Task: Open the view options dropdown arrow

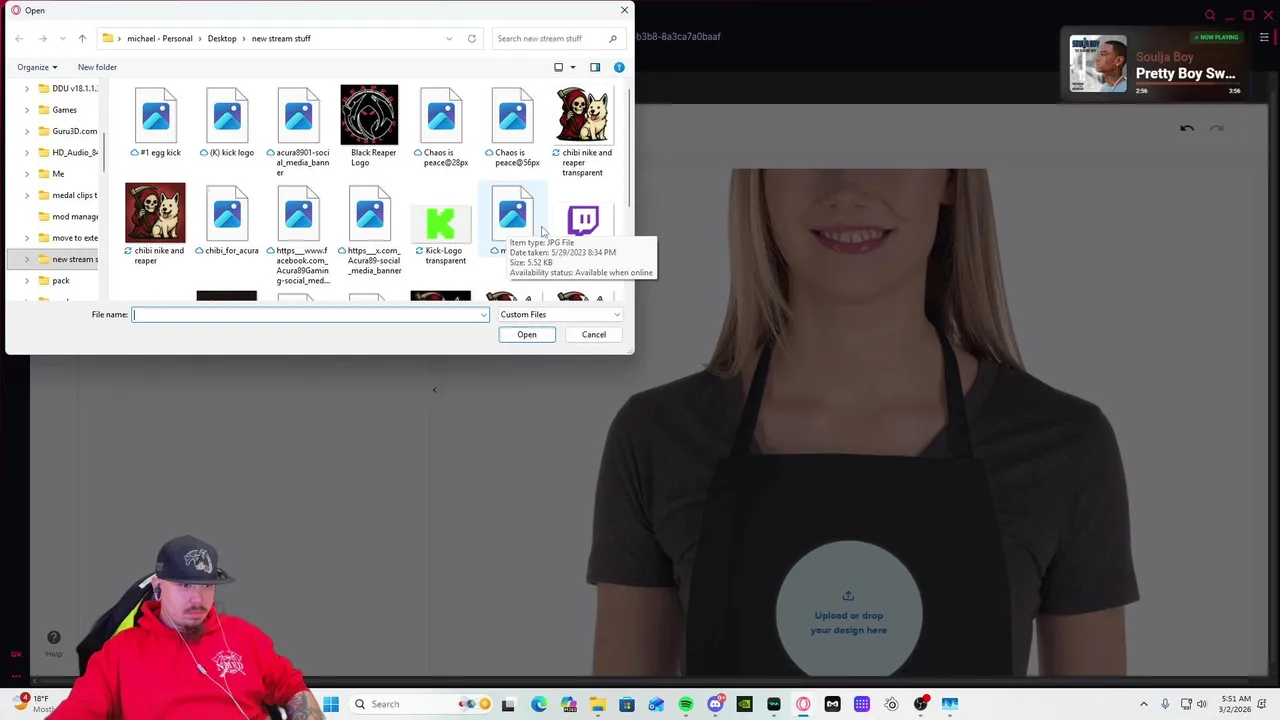Action: click(x=573, y=67)
